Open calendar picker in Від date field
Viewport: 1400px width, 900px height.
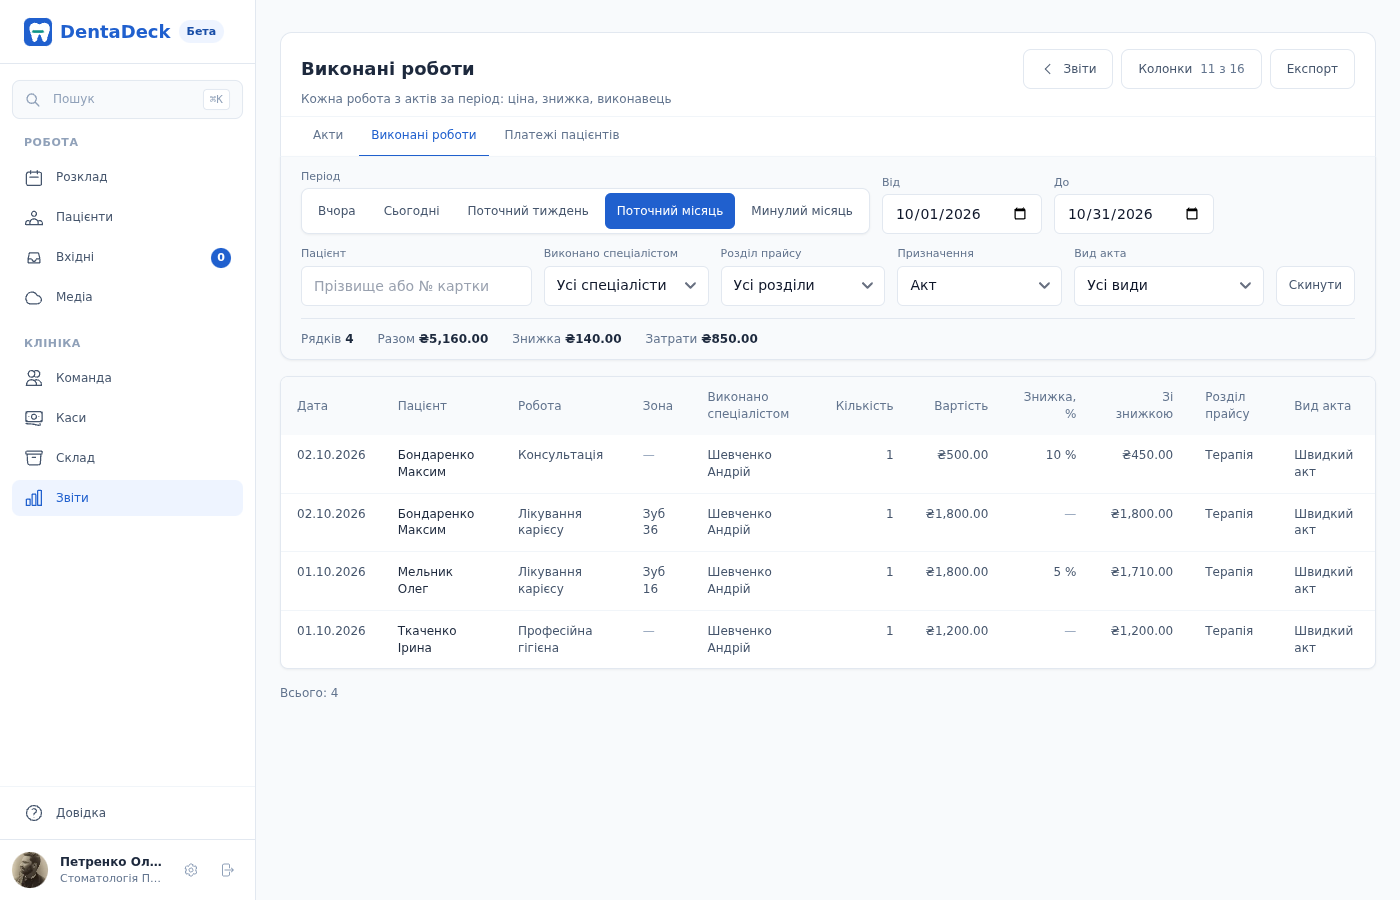click(x=1020, y=214)
